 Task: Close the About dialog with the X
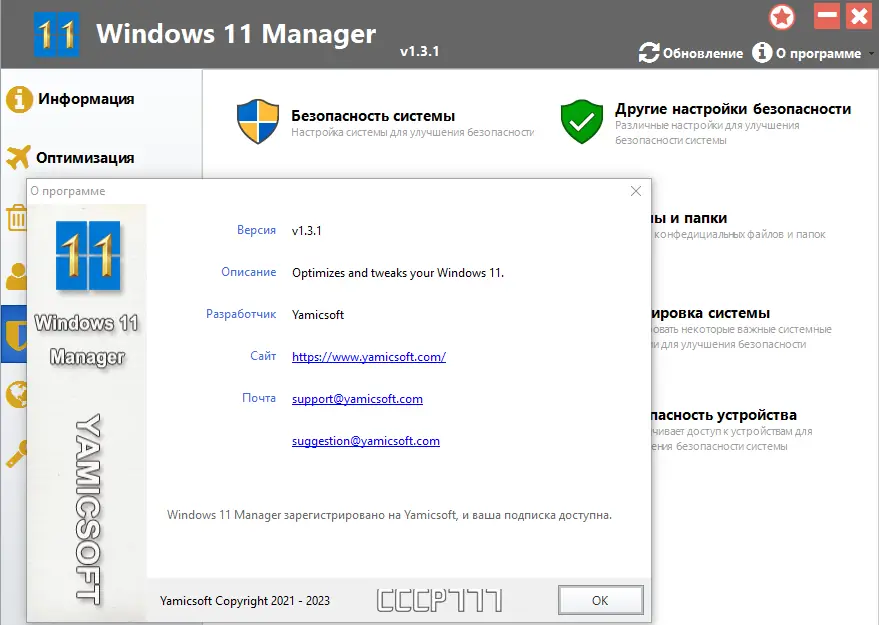tap(635, 190)
